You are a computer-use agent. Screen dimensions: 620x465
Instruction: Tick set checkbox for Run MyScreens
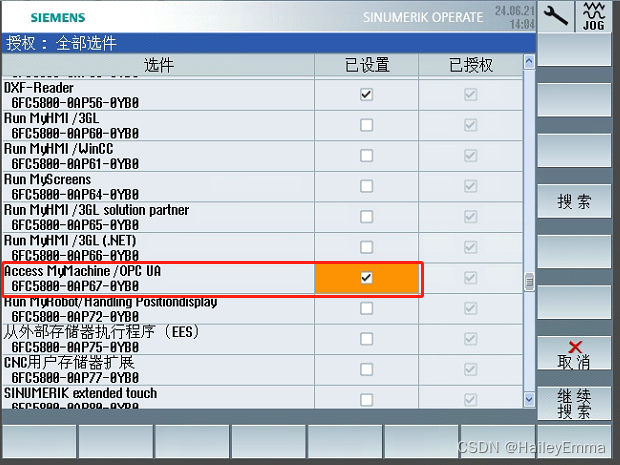pos(366,186)
